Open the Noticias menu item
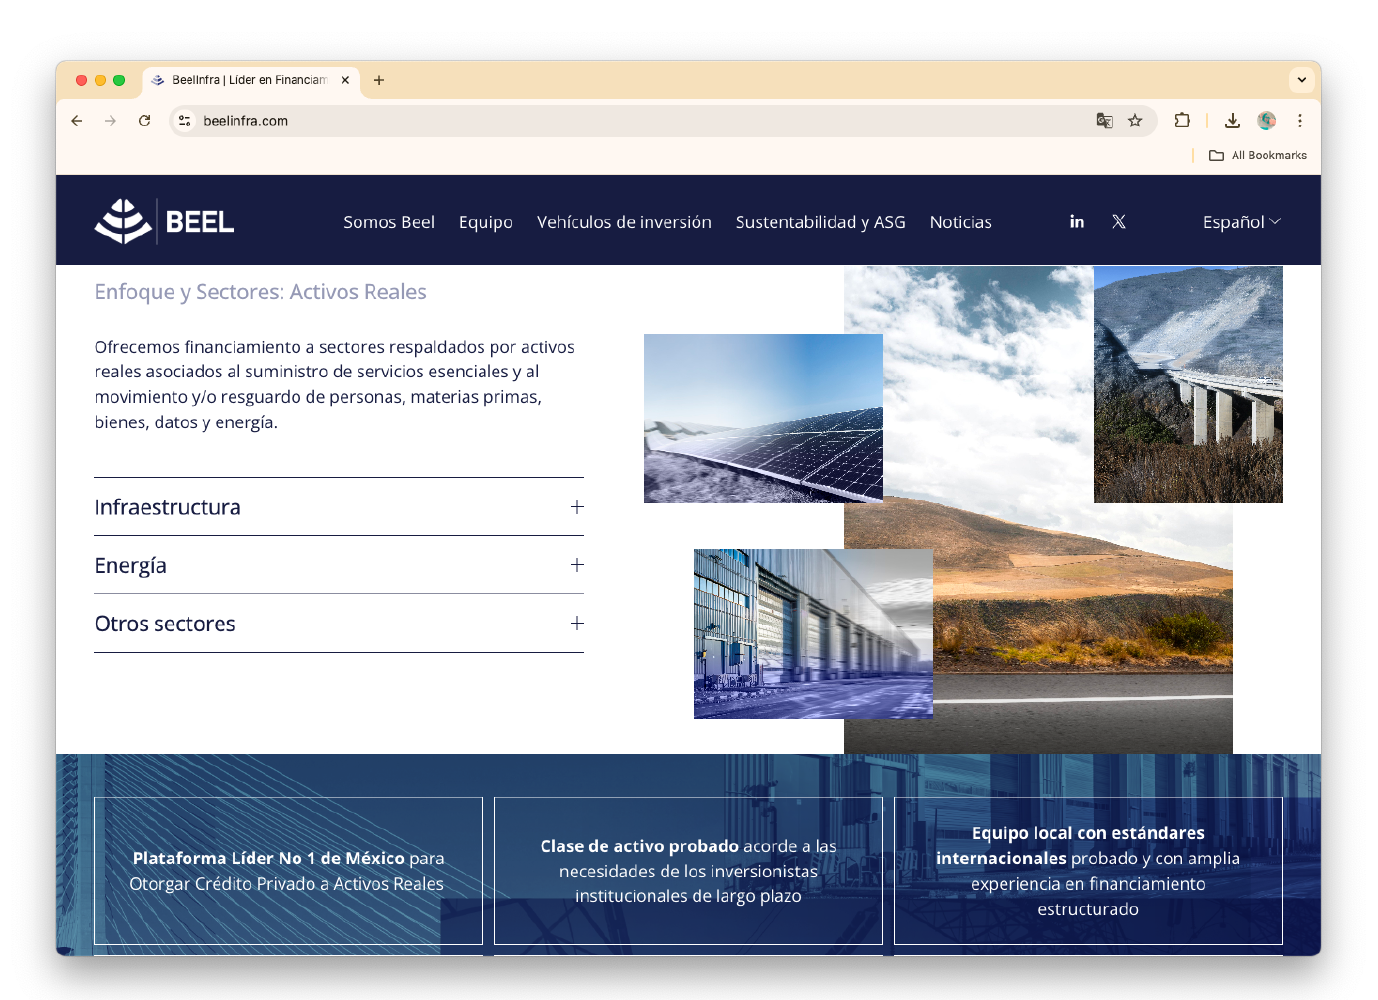Screen dimensions: 1378x1000 click(961, 222)
